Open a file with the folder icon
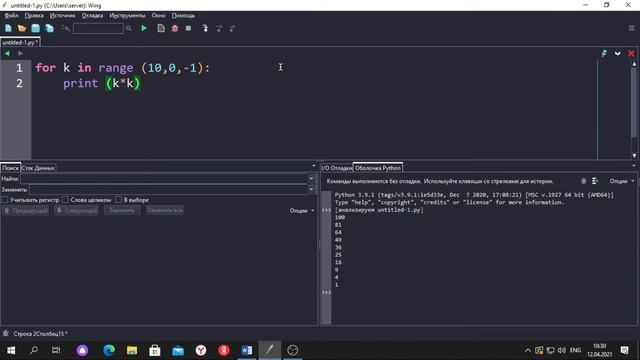The height and width of the screenshot is (360, 640). 22,28
